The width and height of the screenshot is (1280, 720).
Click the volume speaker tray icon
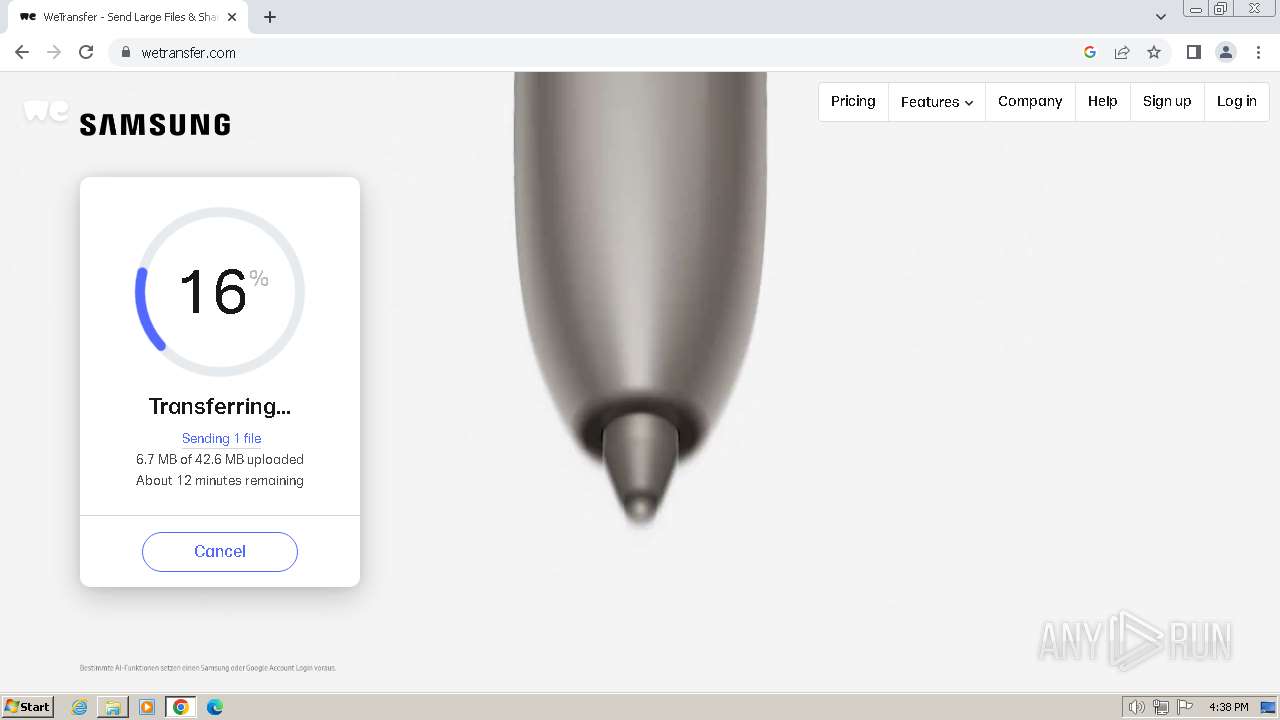(1136, 707)
